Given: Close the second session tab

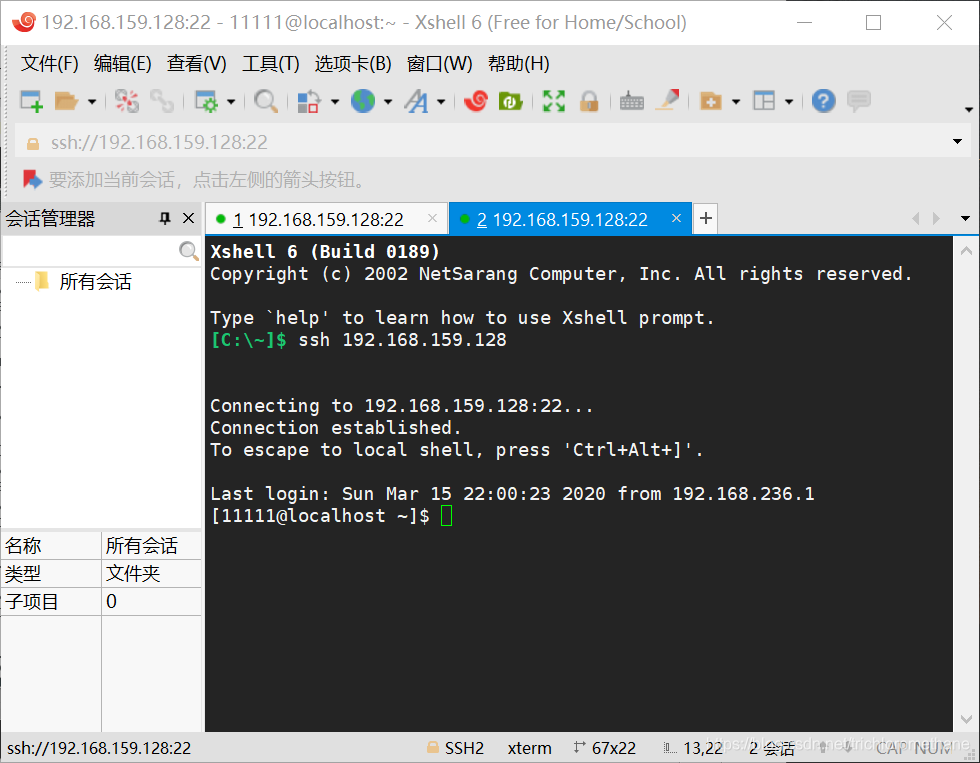Looking at the screenshot, I should click(x=676, y=218).
